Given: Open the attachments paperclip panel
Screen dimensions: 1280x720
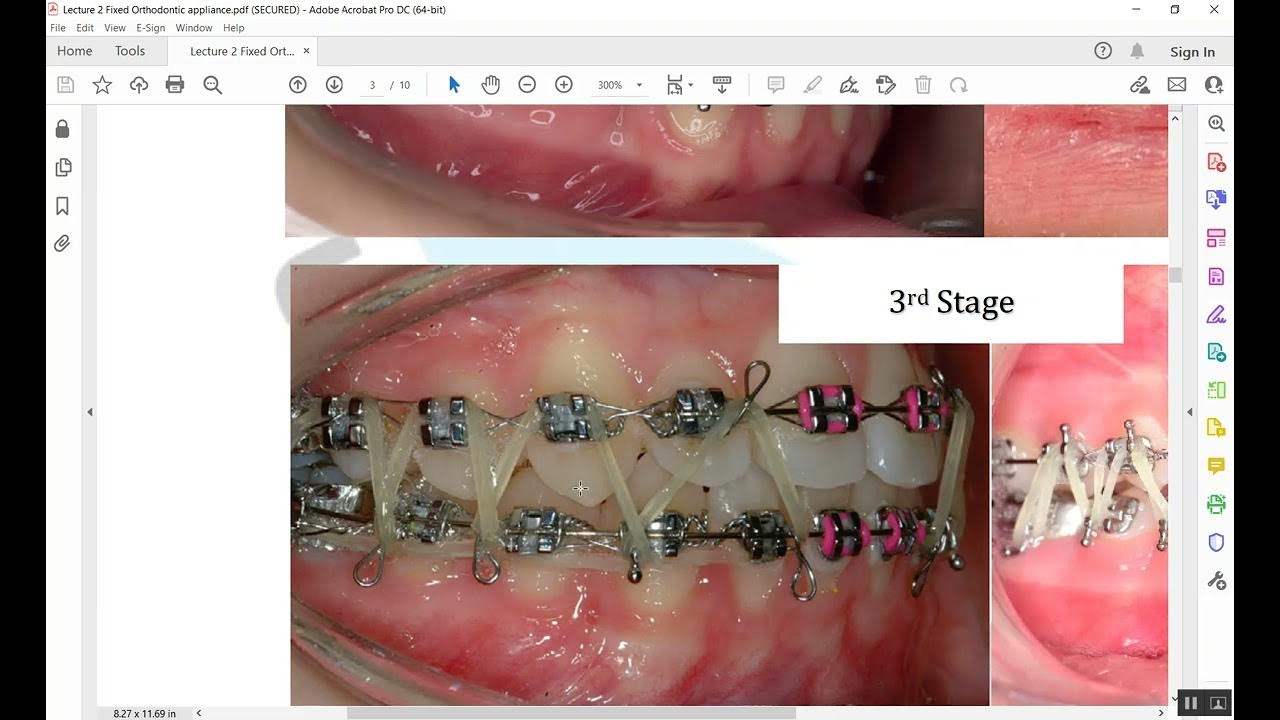Looking at the screenshot, I should coord(62,244).
